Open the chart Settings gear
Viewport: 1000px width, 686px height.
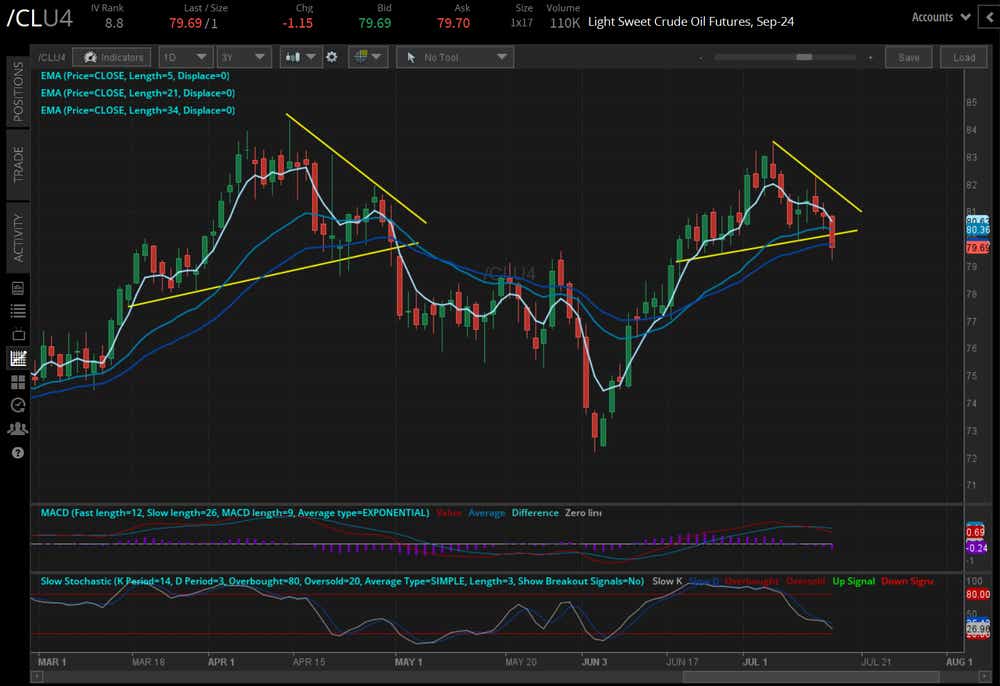[333, 57]
